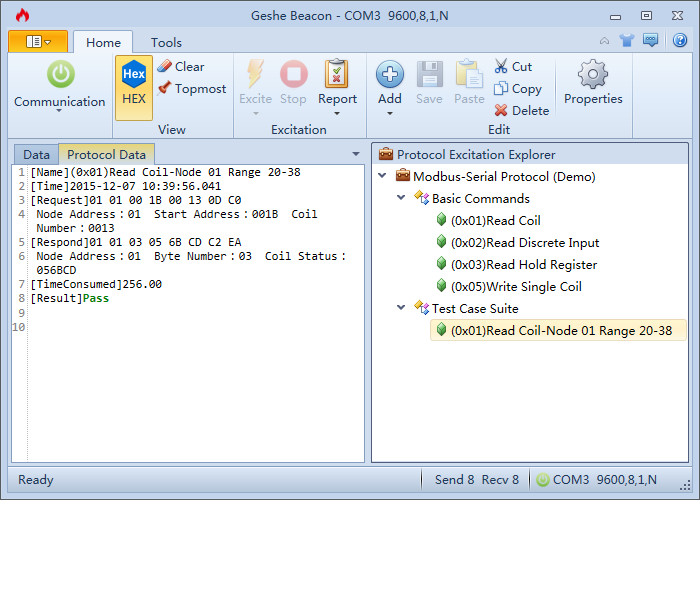Click the [TimeConsumed]256.00 line

tap(96, 284)
